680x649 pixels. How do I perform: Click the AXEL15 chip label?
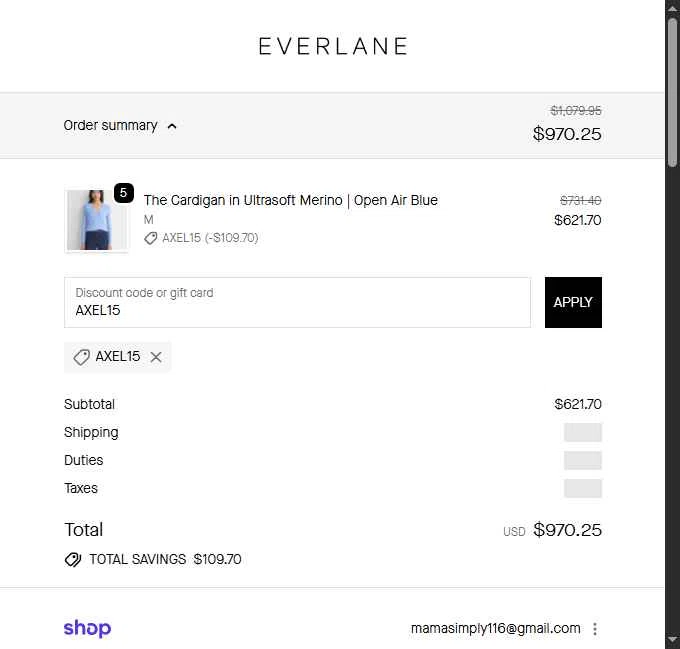click(118, 356)
